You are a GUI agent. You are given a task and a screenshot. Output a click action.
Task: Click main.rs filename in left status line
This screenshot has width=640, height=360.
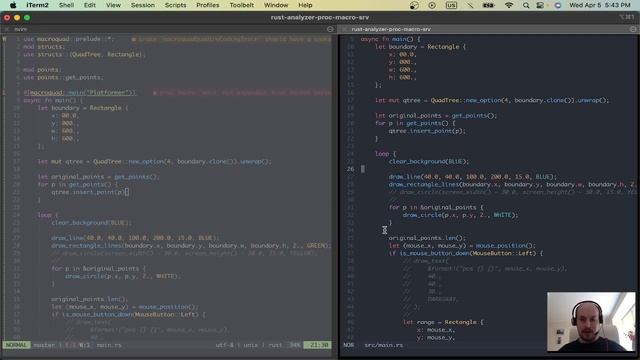point(109,345)
